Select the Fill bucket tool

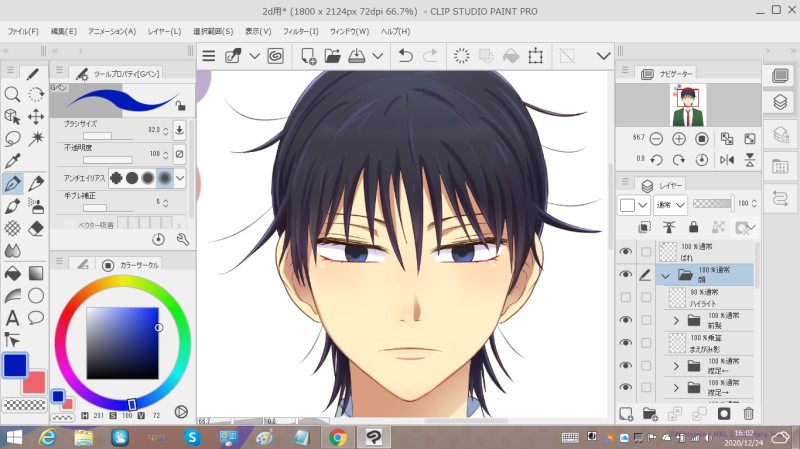point(12,273)
